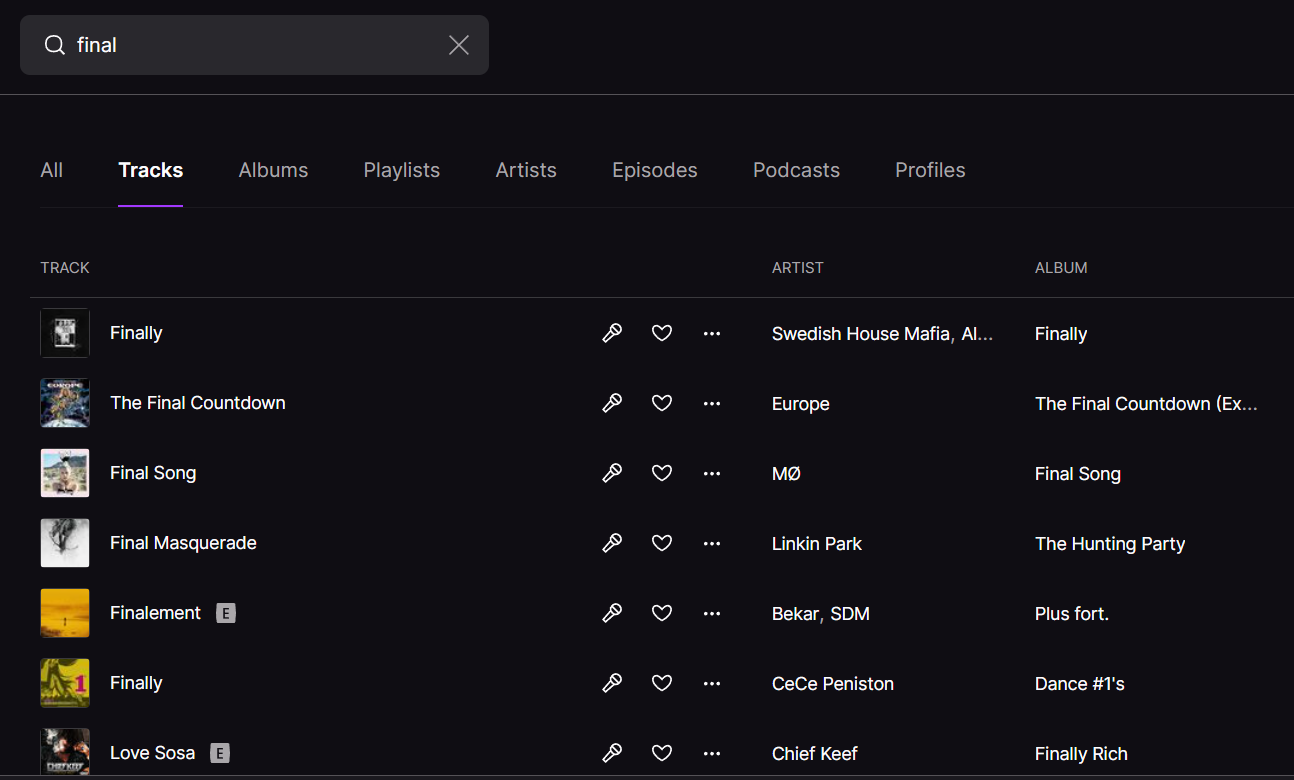The width and height of the screenshot is (1294, 780).
Task: Open more options for Finalement
Action: [712, 613]
